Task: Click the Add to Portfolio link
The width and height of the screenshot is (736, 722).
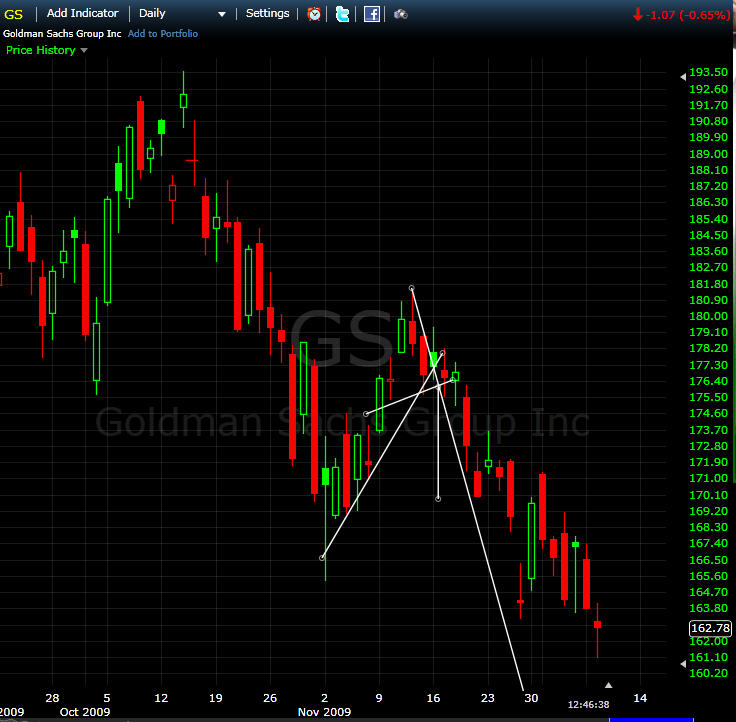Action: click(162, 34)
